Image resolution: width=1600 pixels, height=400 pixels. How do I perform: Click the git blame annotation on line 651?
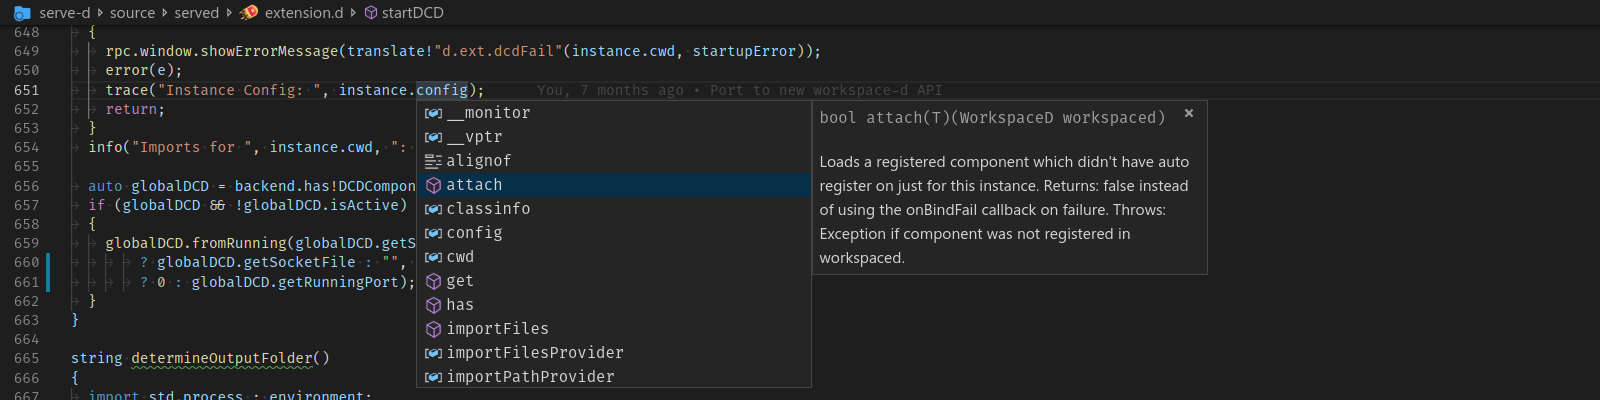[739, 90]
